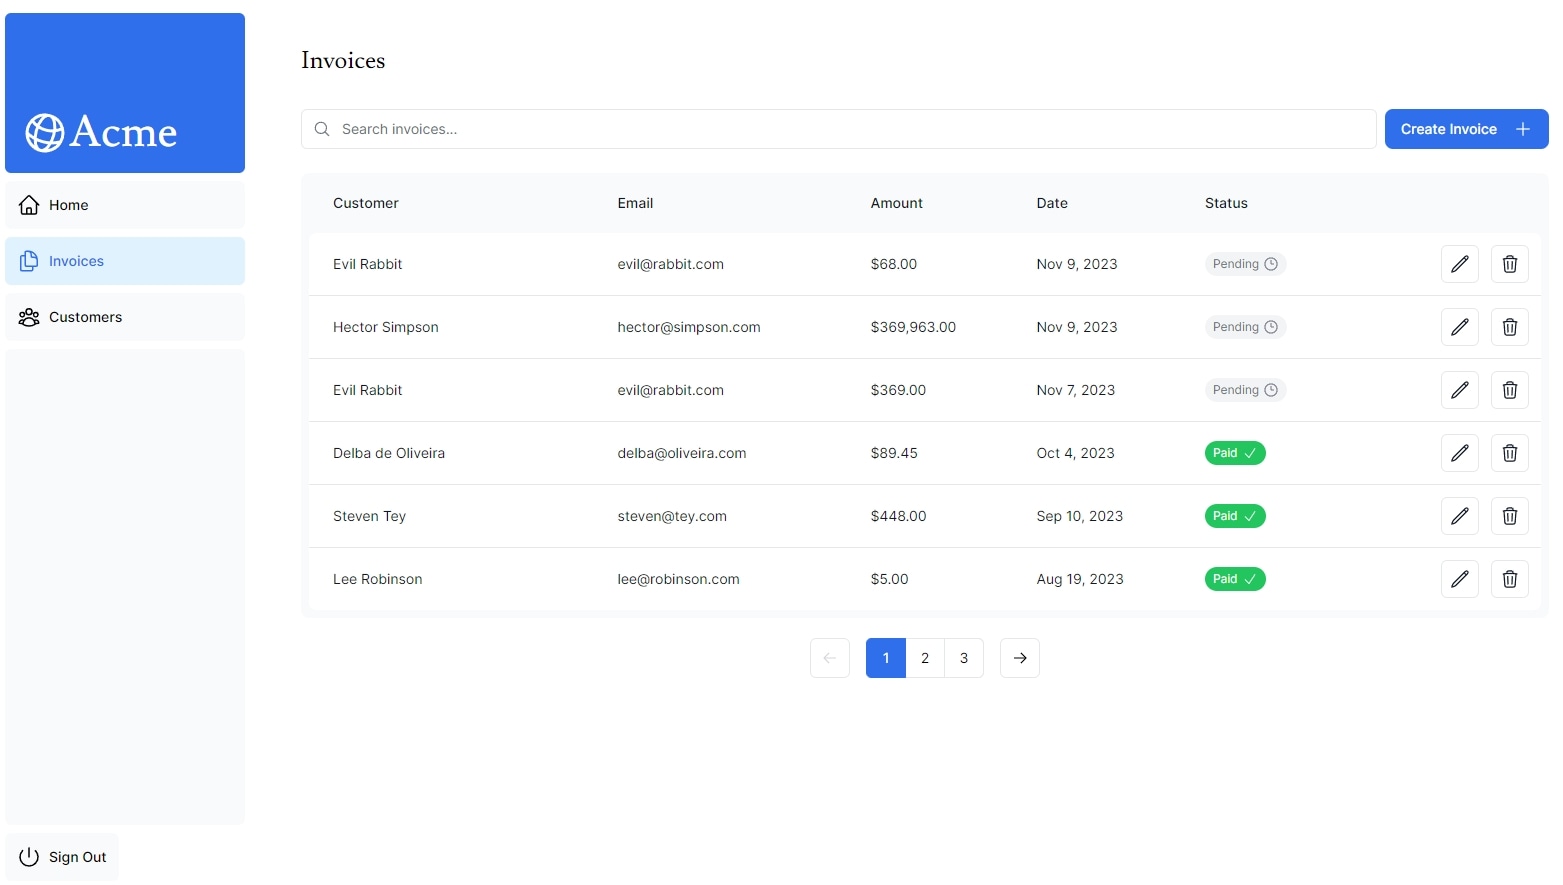
Task: Click the Customer column header
Action: (x=366, y=203)
